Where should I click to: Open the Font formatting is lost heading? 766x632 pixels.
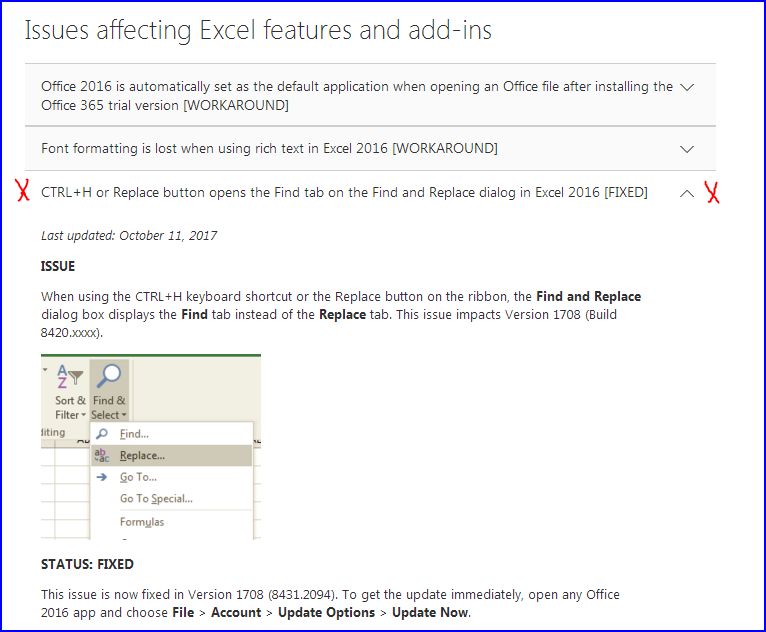pyautogui.click(x=269, y=148)
